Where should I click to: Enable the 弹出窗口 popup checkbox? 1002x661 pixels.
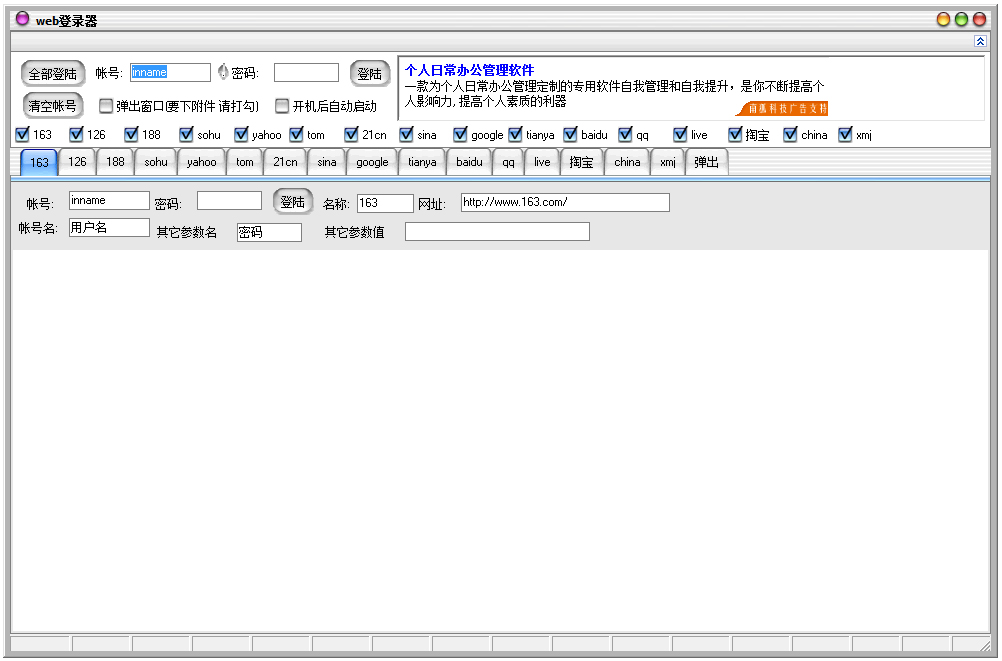click(x=106, y=105)
